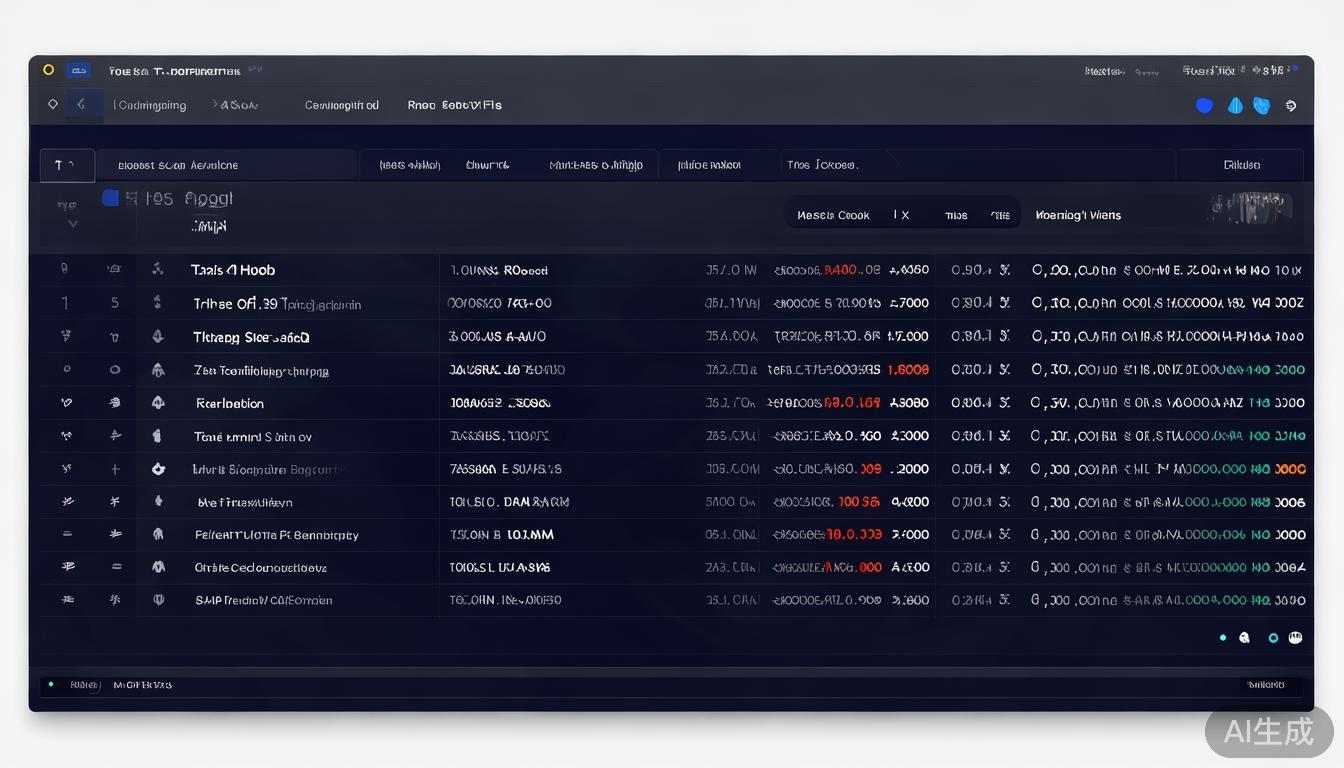Open the 'T' dropdown in the filter bar
This screenshot has width=1344, height=768.
point(67,165)
